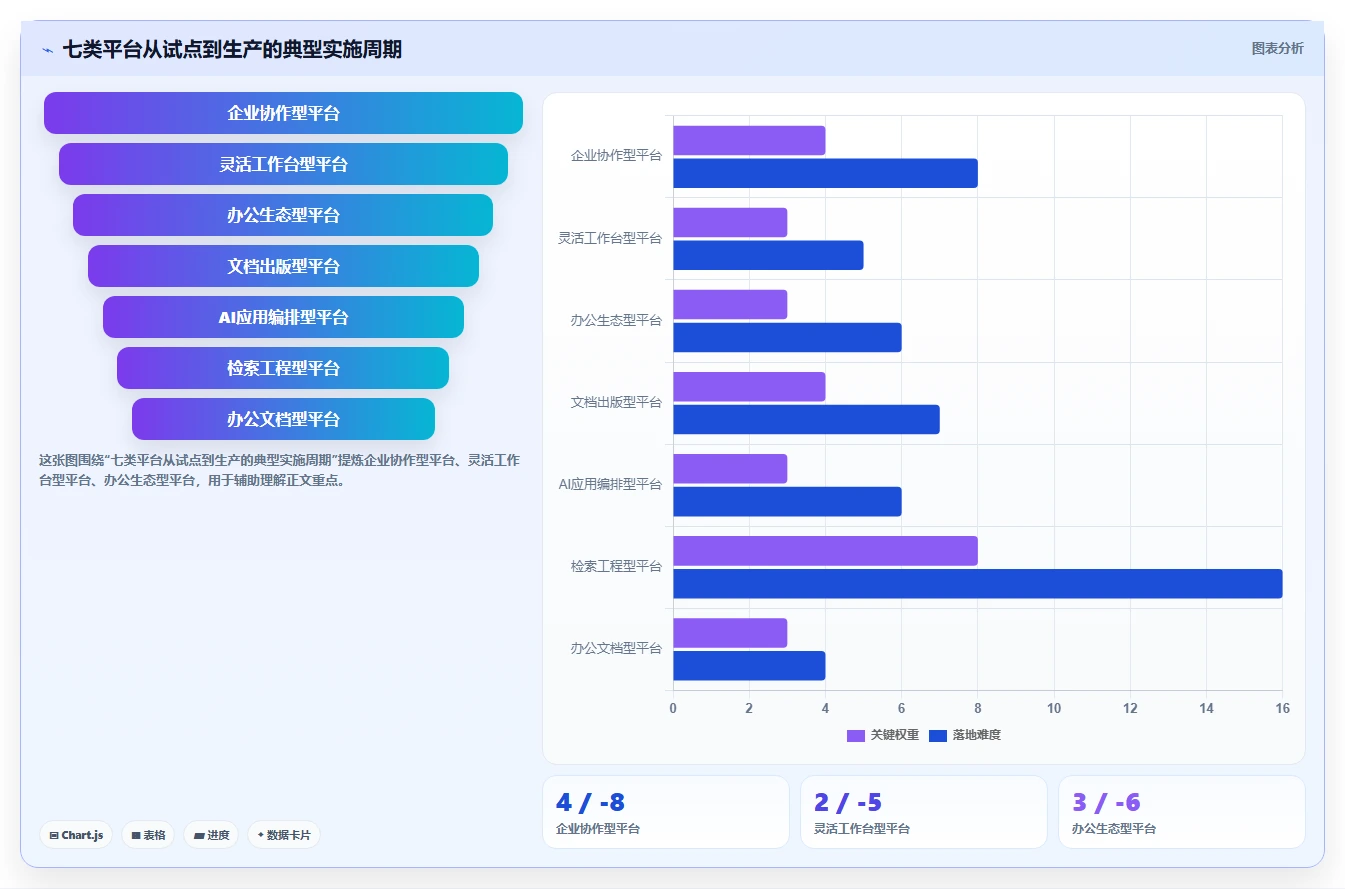Screen dimensions: 1345x889
Task: Click the purple 关键权重 bar for 文档出版型平台
Action: click(x=749, y=387)
